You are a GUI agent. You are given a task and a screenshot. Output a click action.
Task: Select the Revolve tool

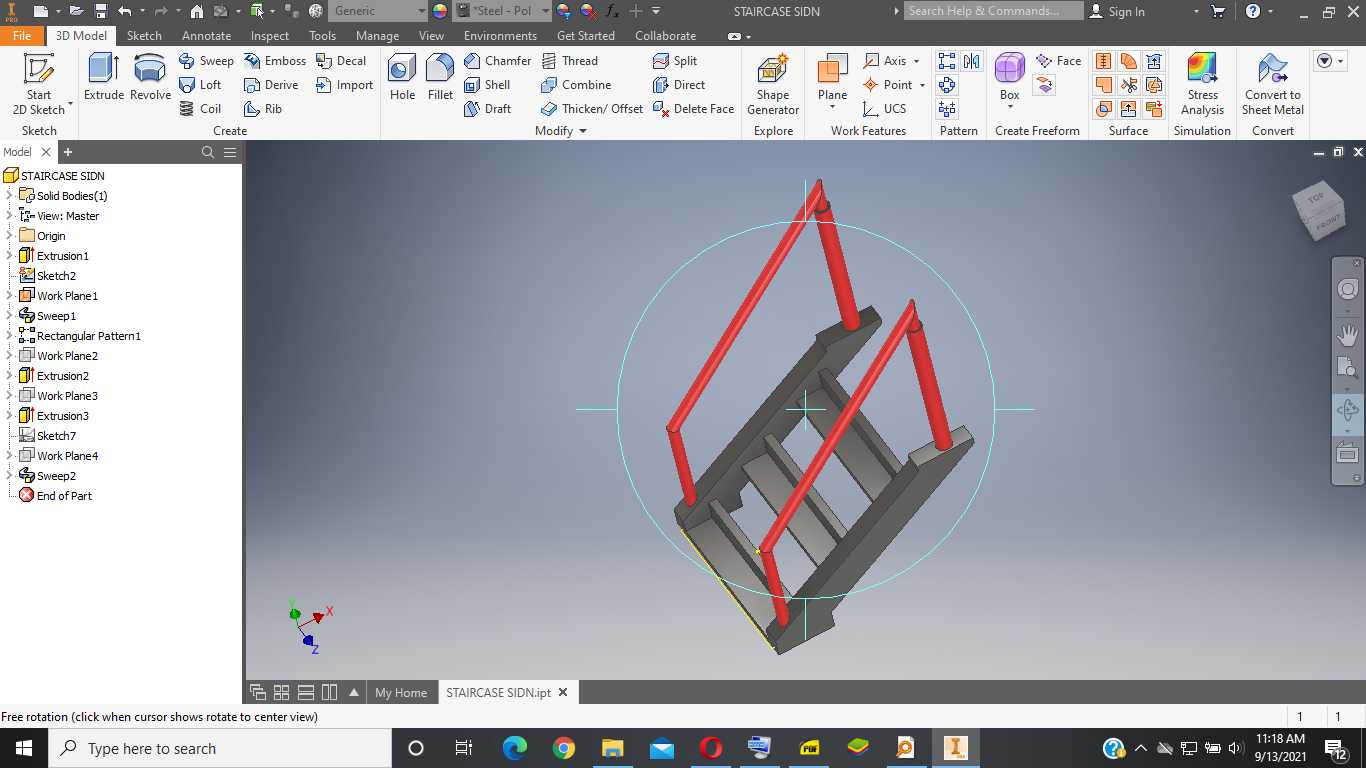(150, 77)
